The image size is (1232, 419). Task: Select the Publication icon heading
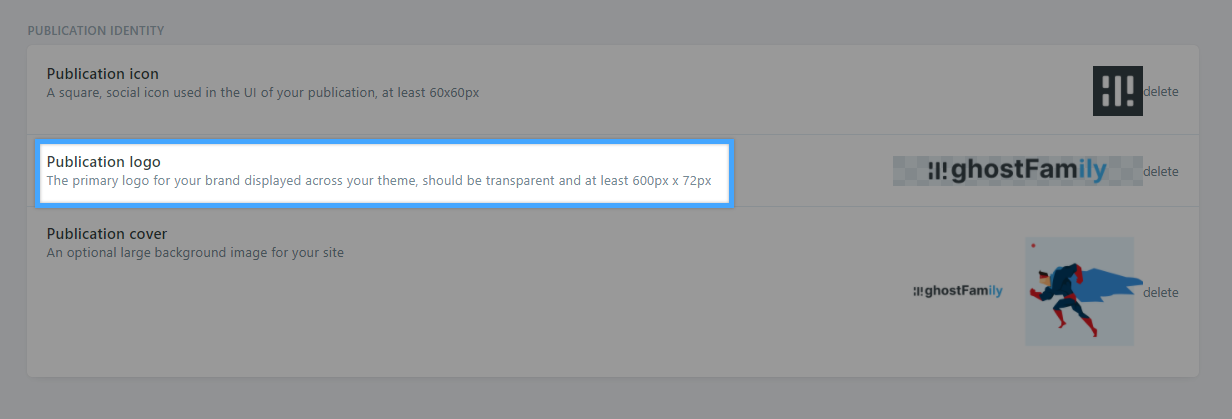point(103,74)
